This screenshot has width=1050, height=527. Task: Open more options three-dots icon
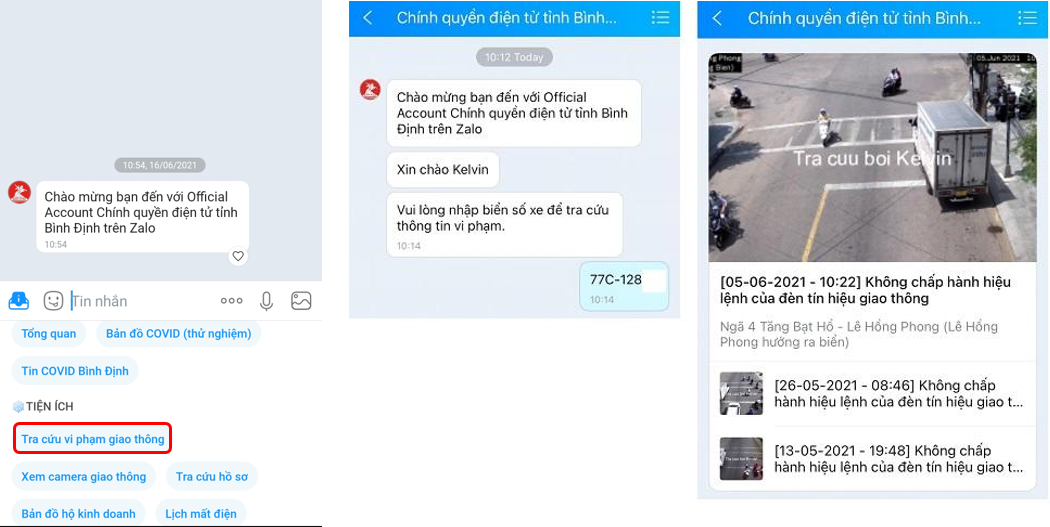tap(232, 301)
